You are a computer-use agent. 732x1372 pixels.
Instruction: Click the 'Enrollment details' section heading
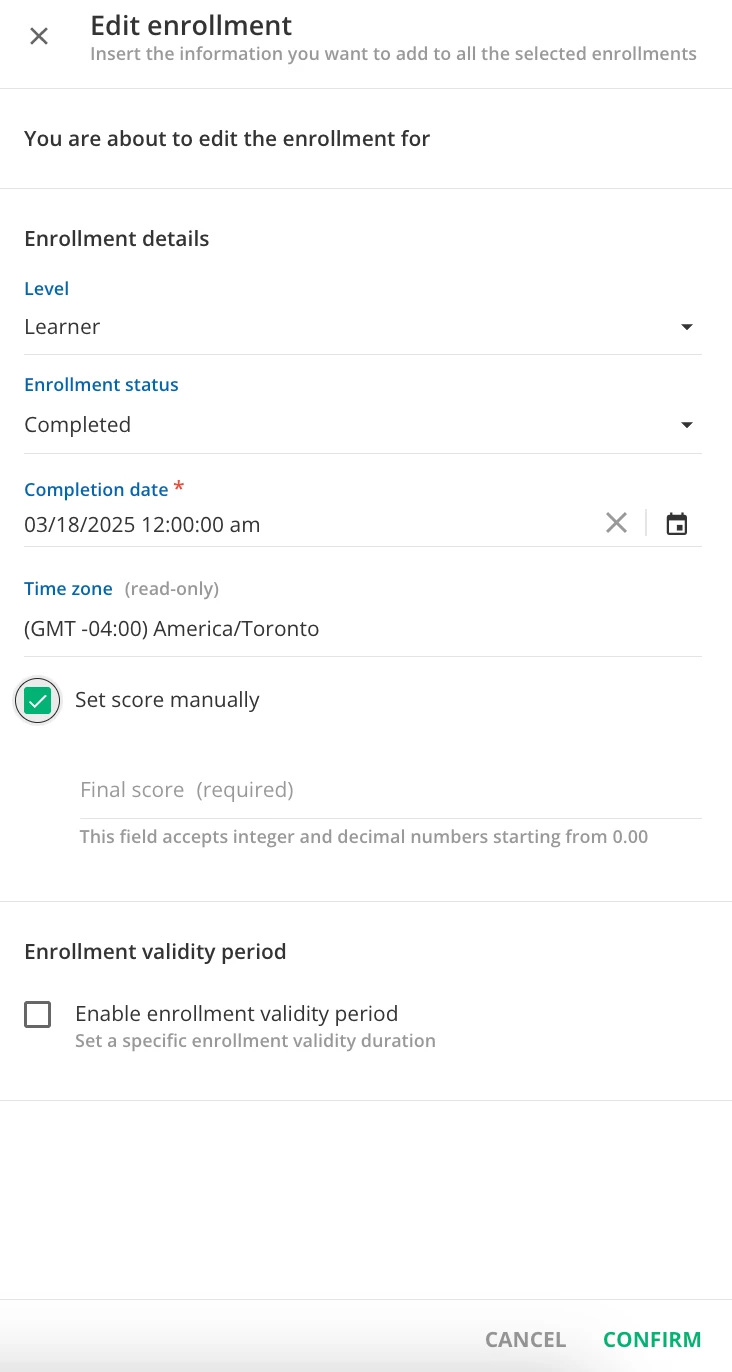coord(117,238)
